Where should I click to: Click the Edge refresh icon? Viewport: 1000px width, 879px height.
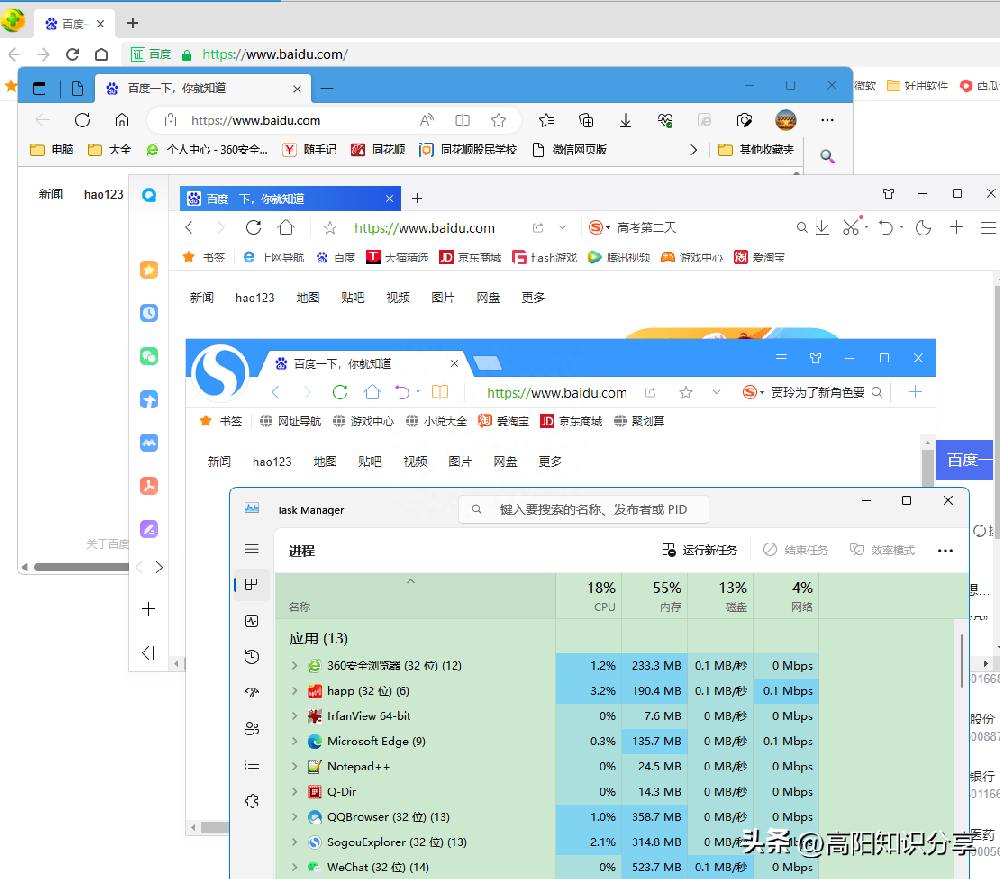pyautogui.click(x=82, y=120)
